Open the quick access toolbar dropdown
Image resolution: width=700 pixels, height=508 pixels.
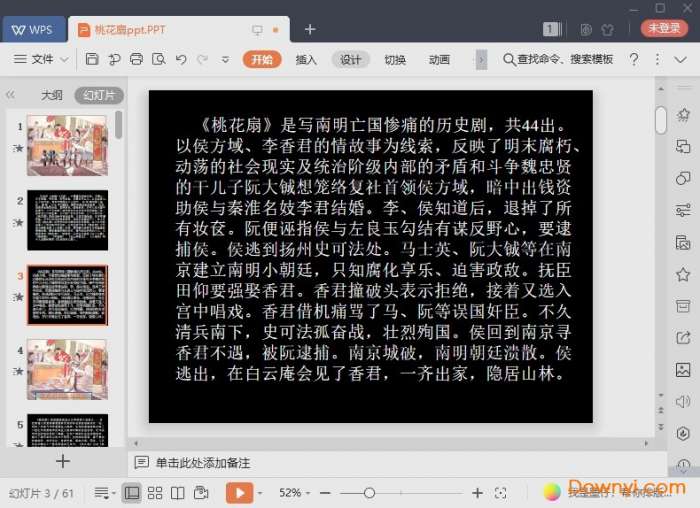pyautogui.click(x=225, y=59)
